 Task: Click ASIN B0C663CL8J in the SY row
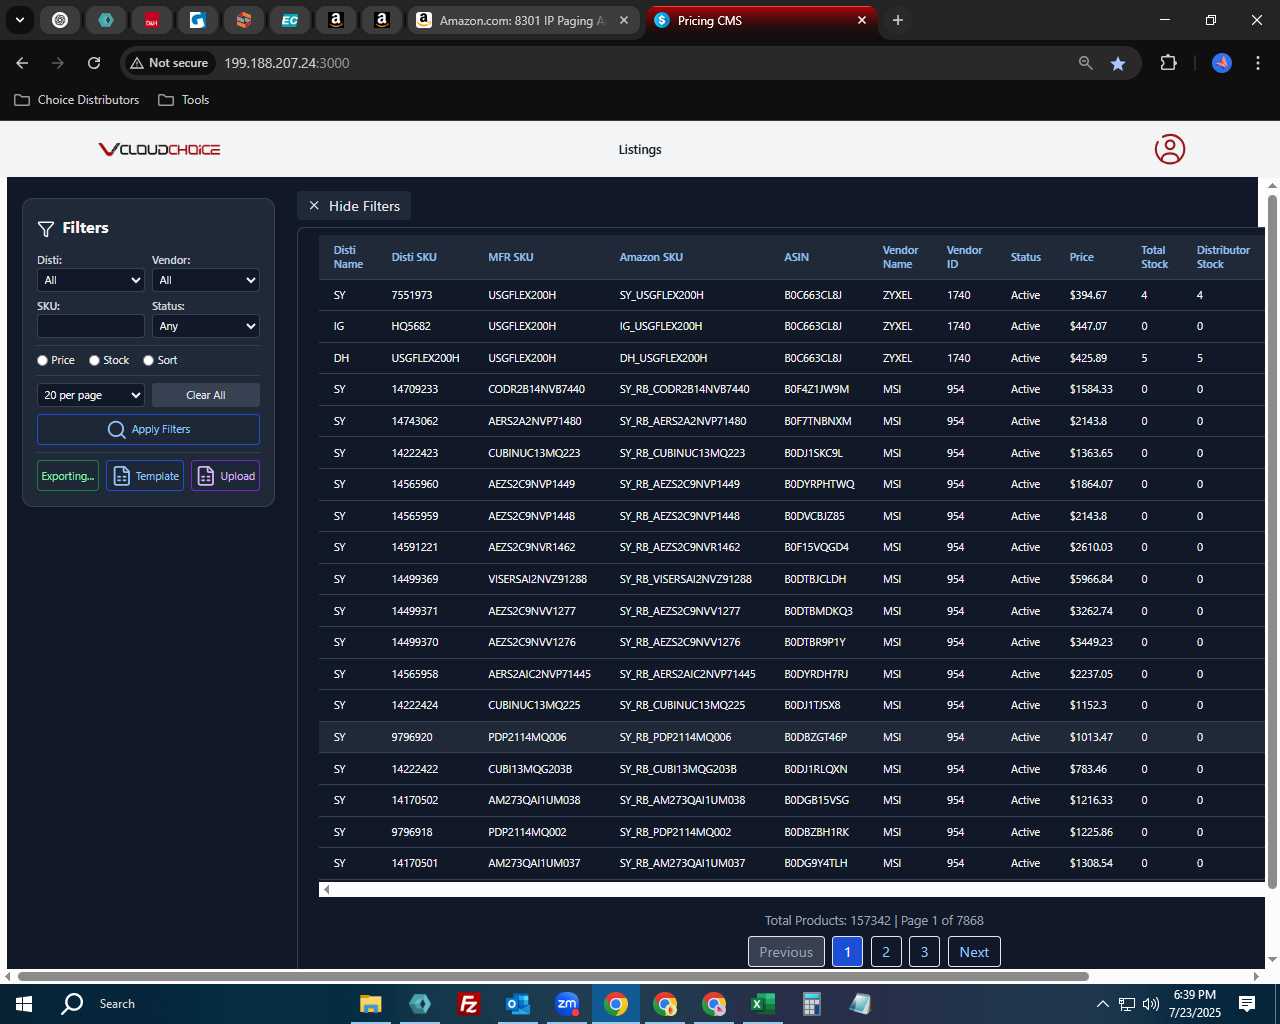(x=813, y=295)
